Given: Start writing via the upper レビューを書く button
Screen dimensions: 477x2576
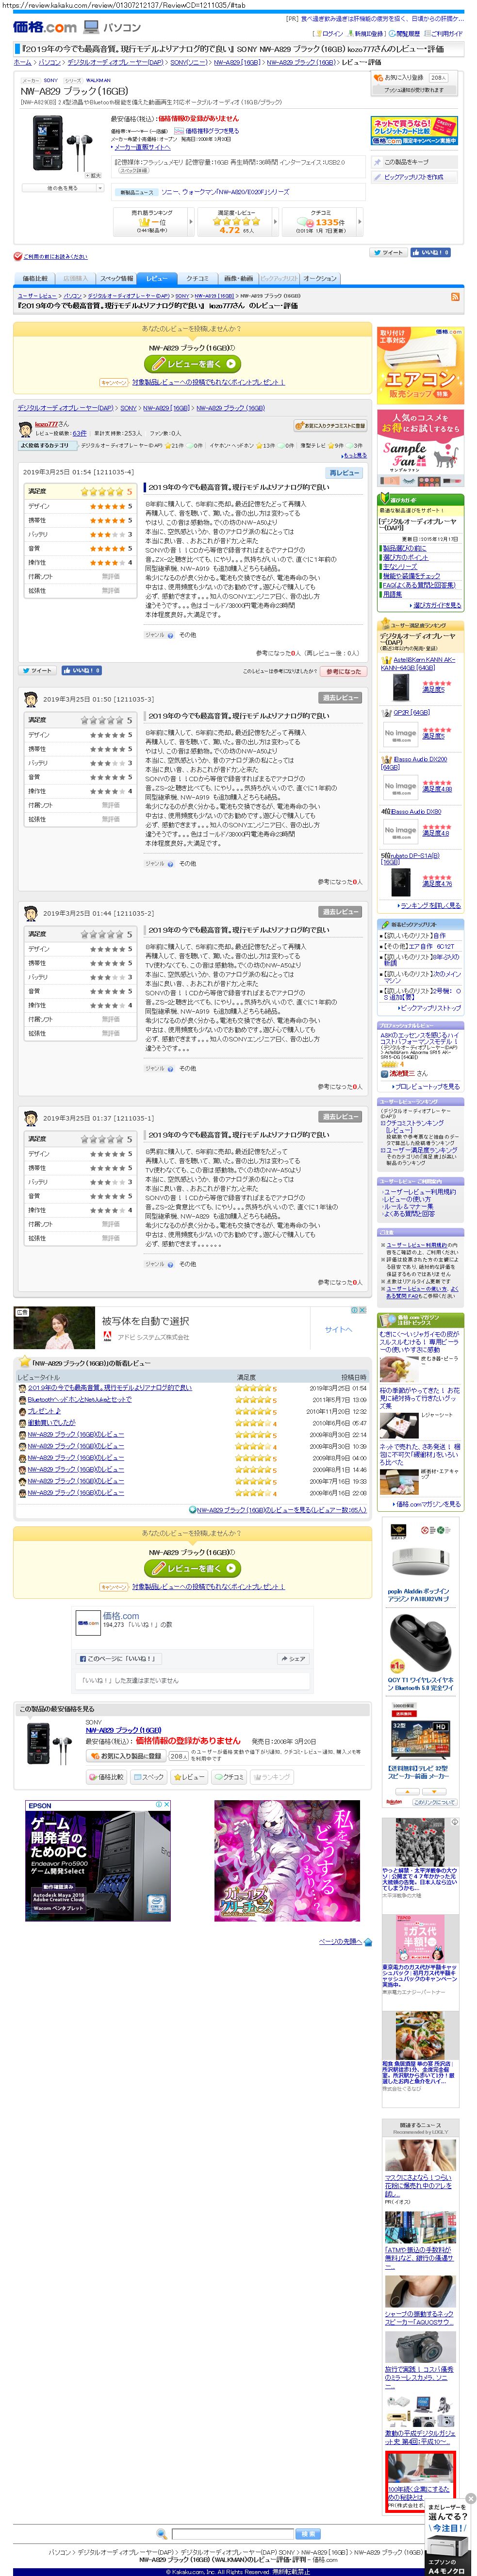Looking at the screenshot, I should [x=194, y=364].
